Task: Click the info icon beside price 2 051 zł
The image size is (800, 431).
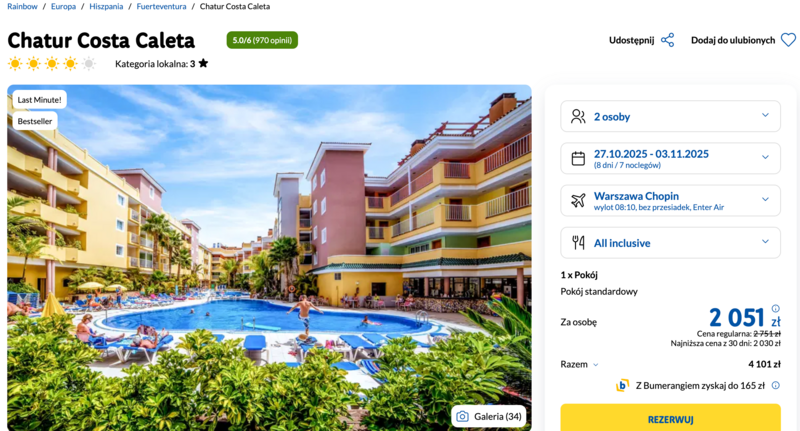Action: coord(776,308)
